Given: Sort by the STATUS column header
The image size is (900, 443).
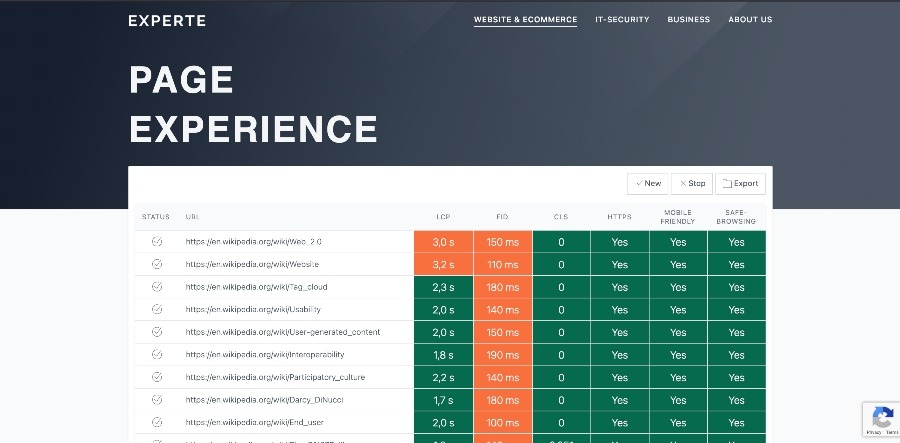Looking at the screenshot, I should pyautogui.click(x=156, y=217).
